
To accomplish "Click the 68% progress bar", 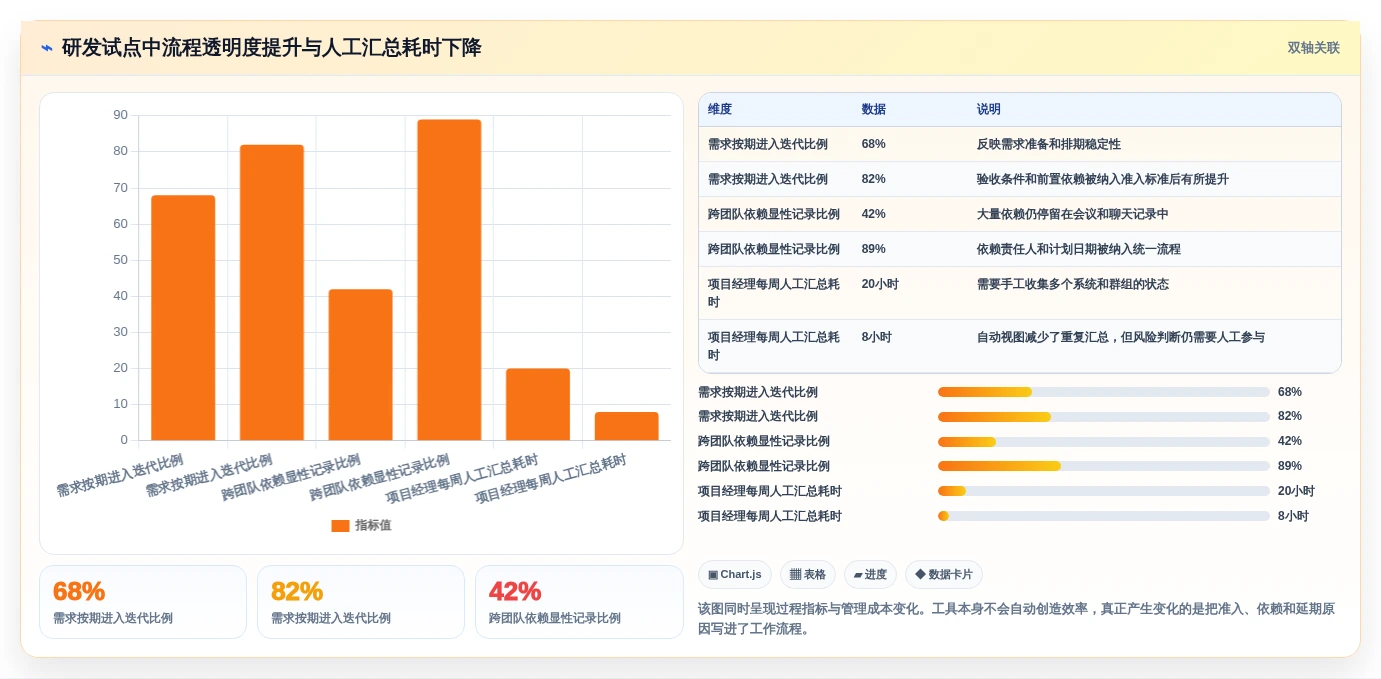I will 1104,392.
